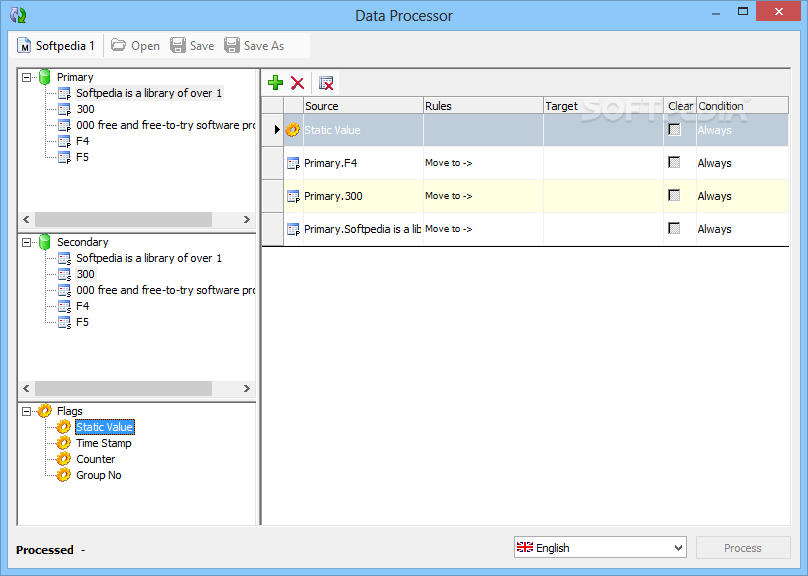Screen dimensions: 808x576
Task: Click 'Move to ->' in Primary.F4 row
Action: 448,163
